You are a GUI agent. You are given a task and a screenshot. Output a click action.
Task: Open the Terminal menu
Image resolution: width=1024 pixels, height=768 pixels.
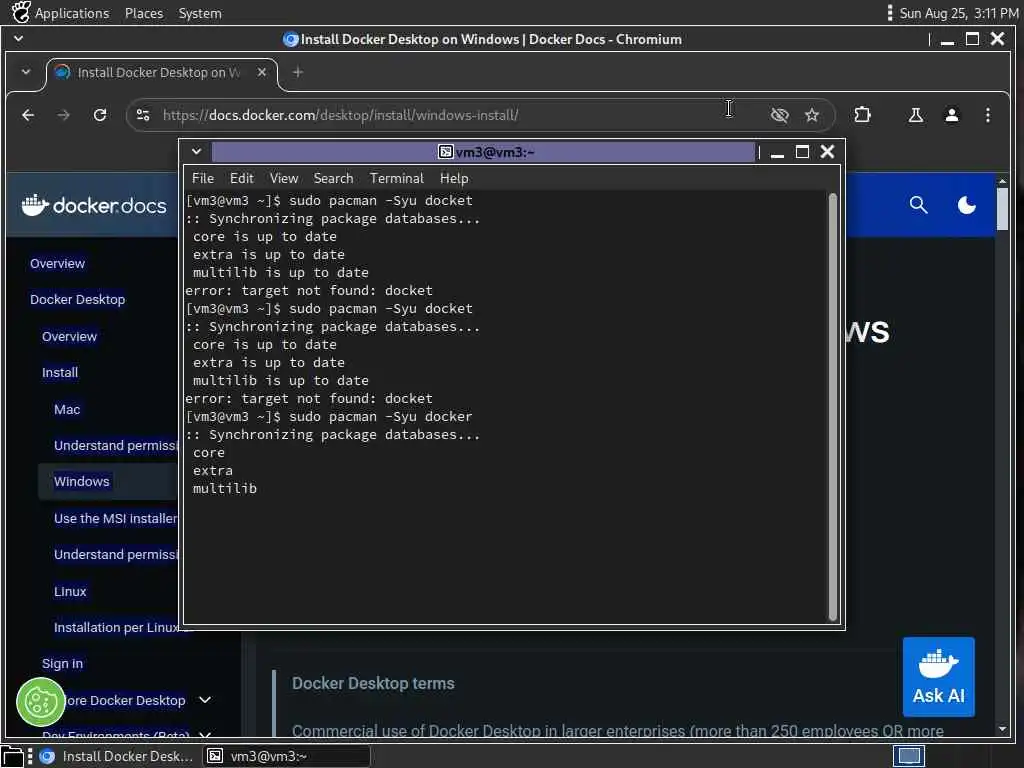396,178
